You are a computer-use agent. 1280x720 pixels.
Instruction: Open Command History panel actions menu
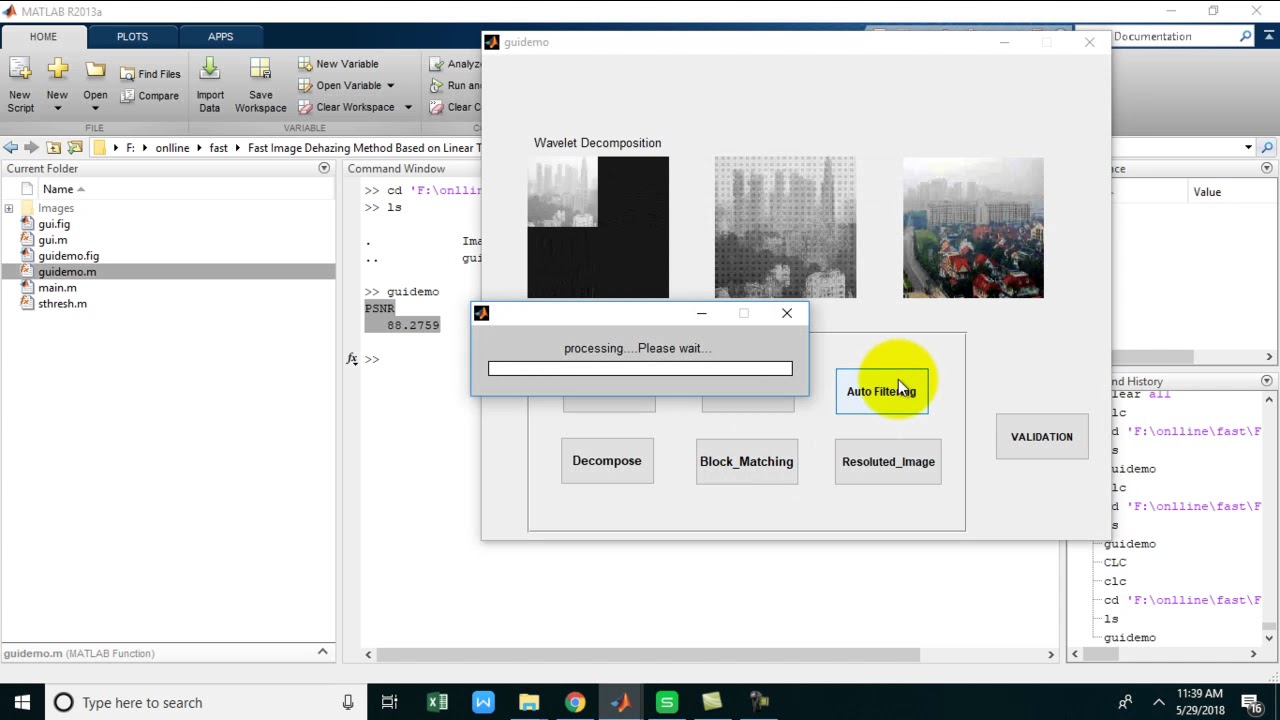point(1266,381)
